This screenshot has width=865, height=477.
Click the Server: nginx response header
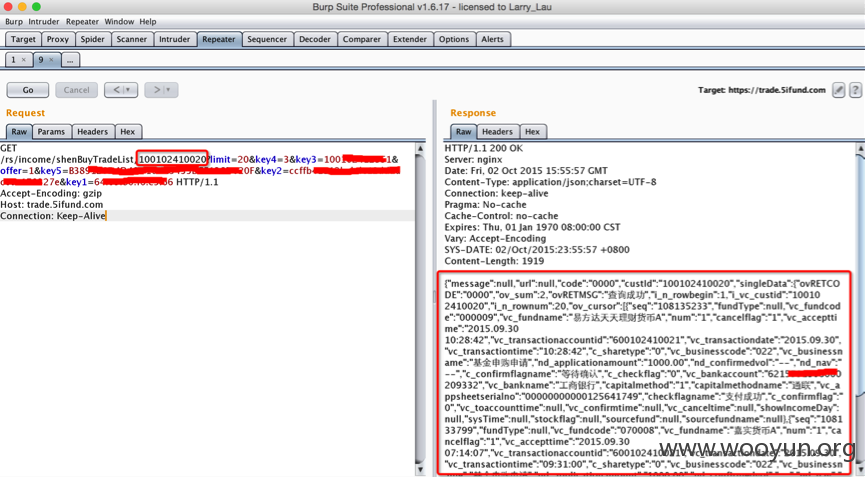[x=473, y=159]
